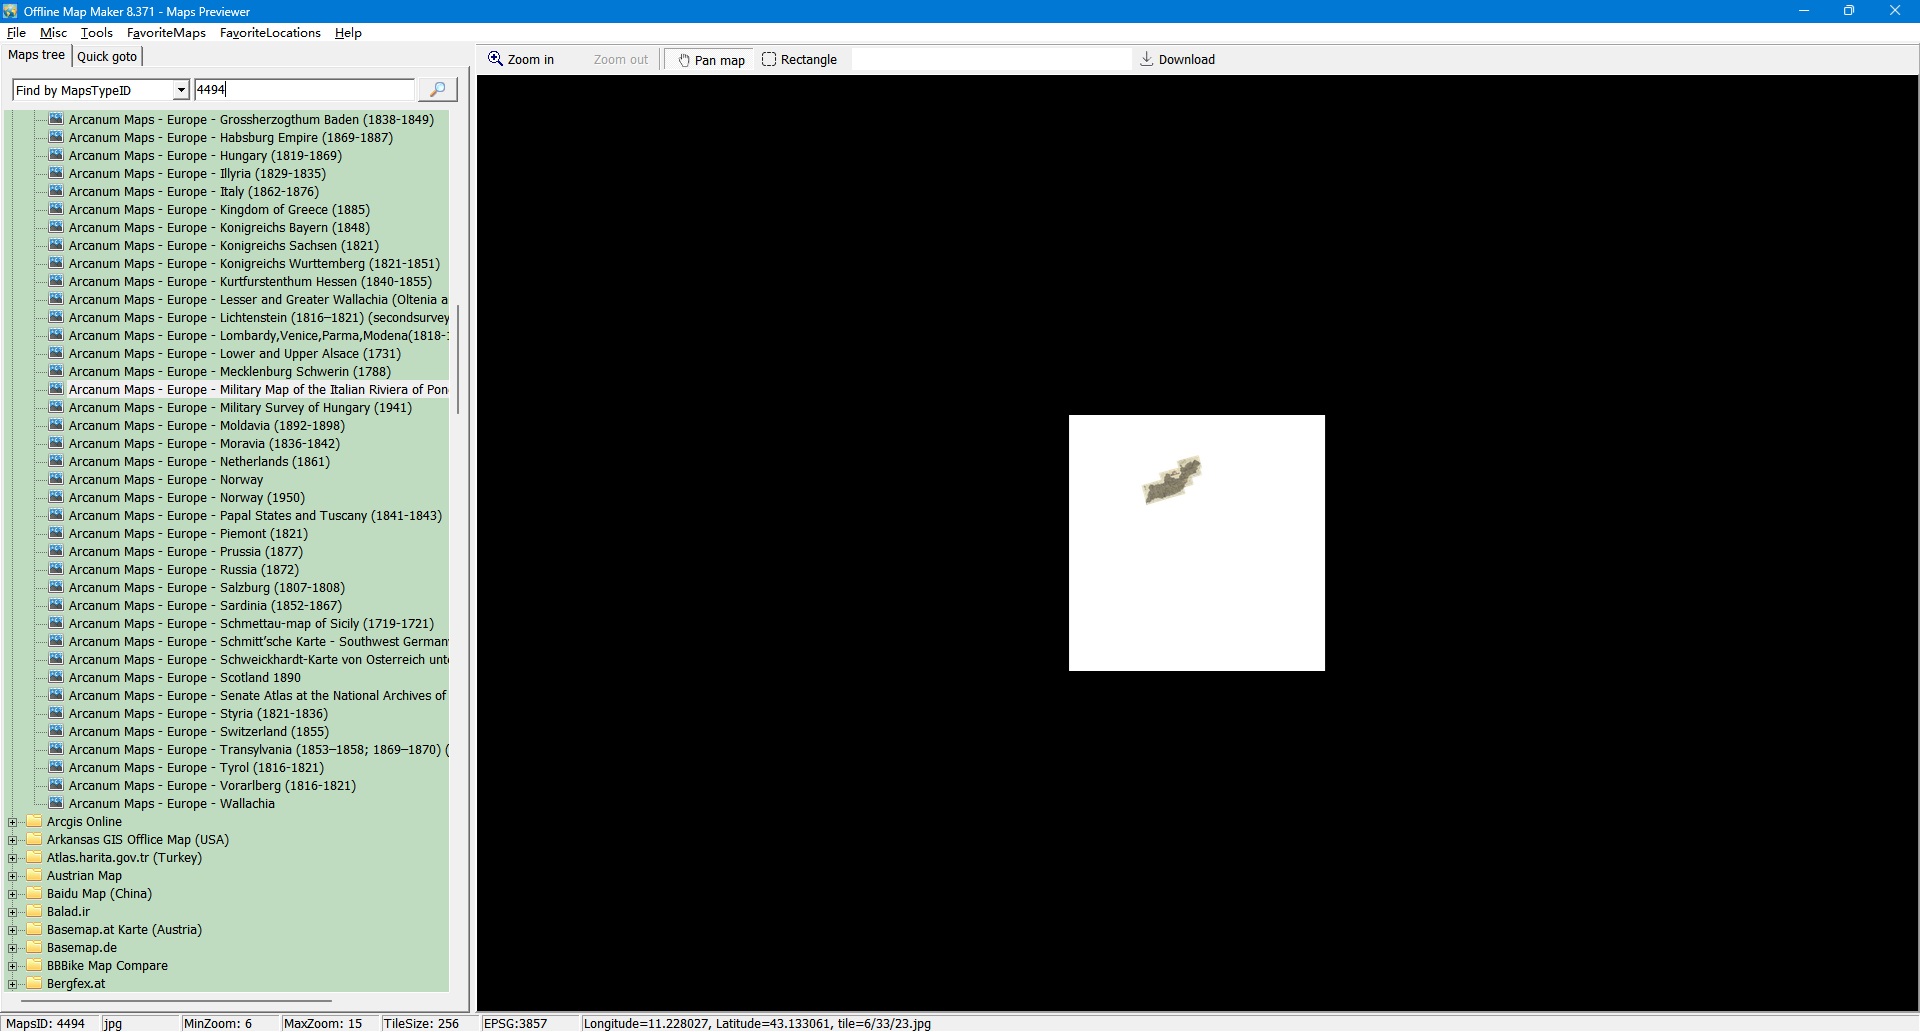Click the Arcgis Online folder icon

click(34, 822)
